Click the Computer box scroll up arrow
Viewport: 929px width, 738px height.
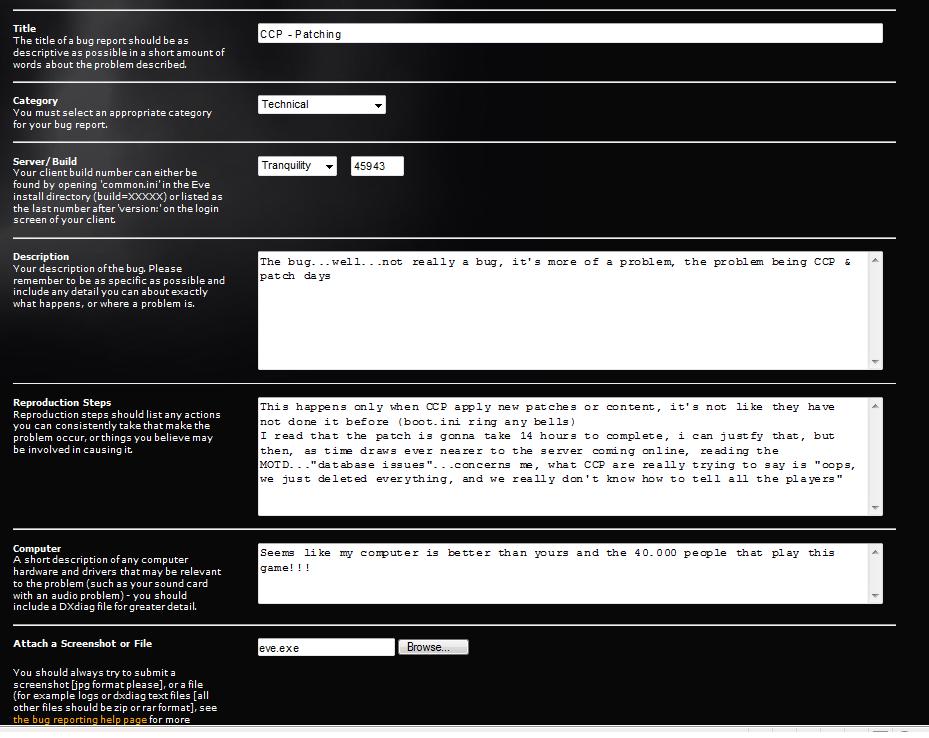(x=876, y=552)
